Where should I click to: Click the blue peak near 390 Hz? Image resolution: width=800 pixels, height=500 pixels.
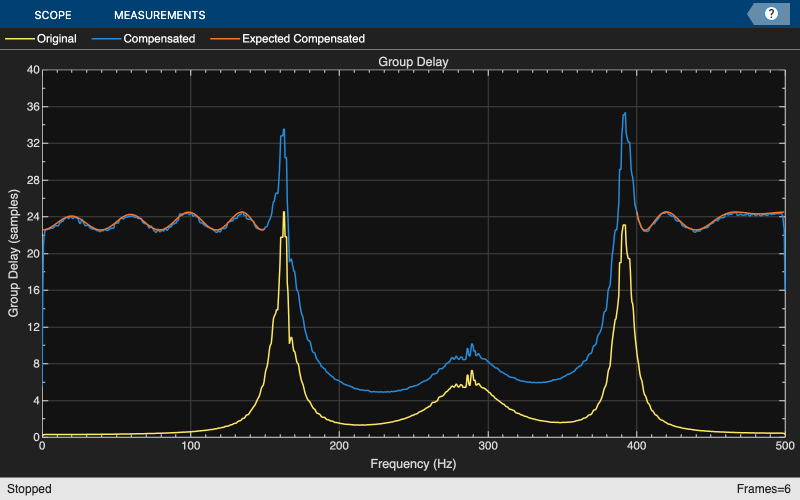624,113
